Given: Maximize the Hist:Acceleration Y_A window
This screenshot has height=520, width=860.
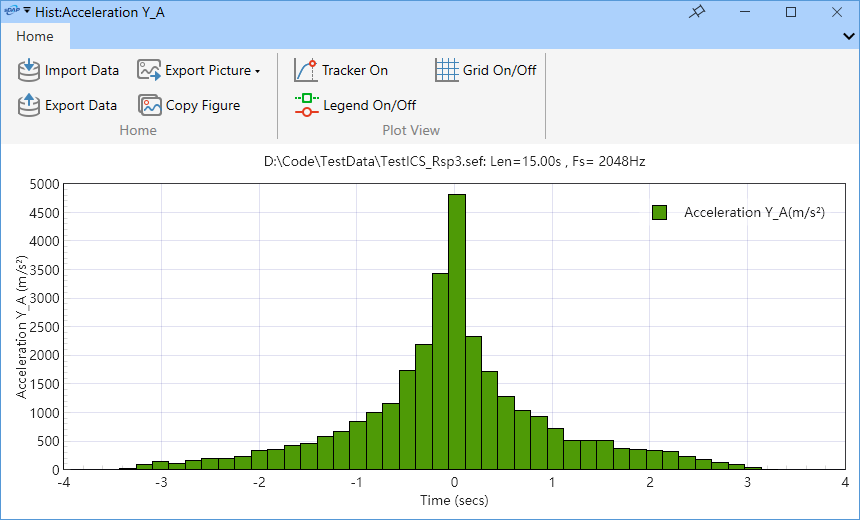Looking at the screenshot, I should click(x=791, y=12).
